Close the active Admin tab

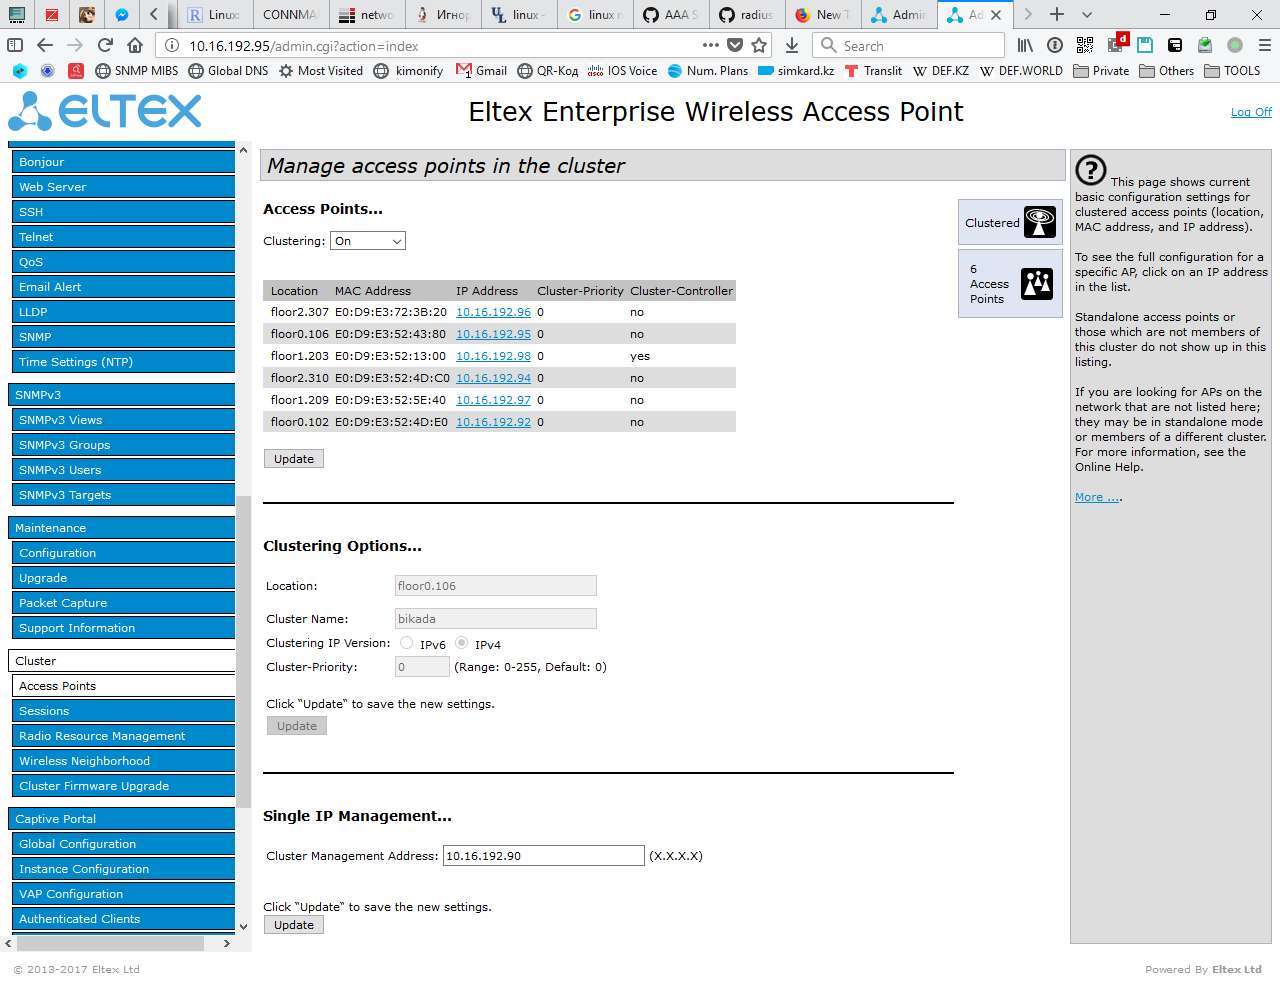pos(996,15)
